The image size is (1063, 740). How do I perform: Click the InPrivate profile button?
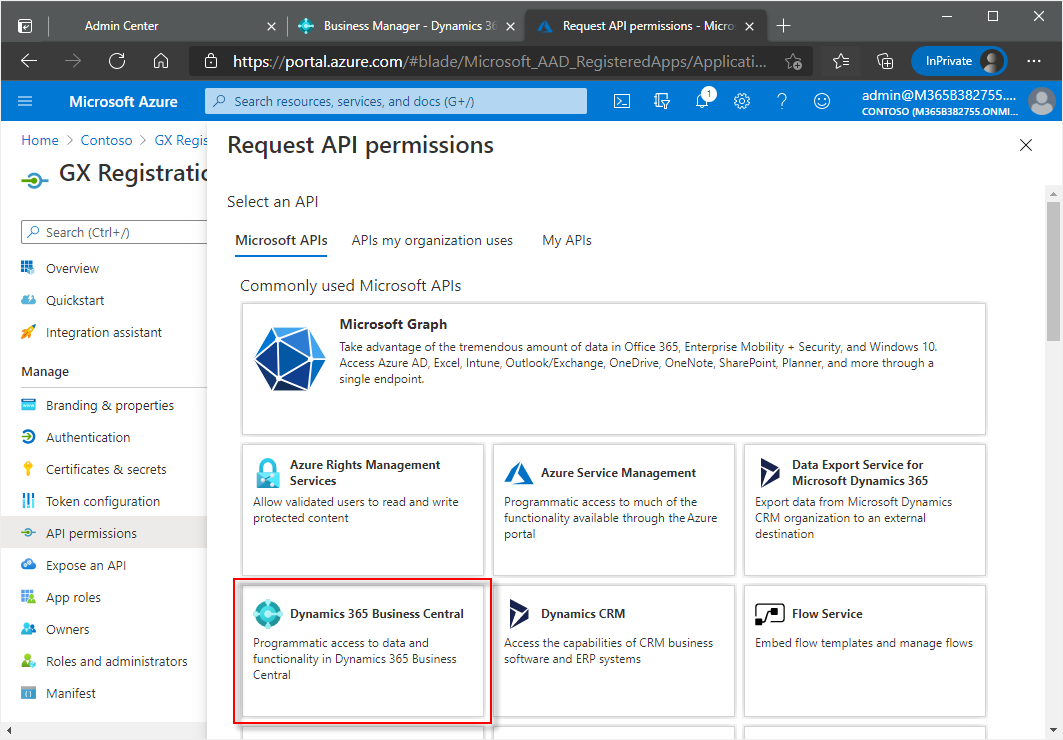tap(958, 61)
